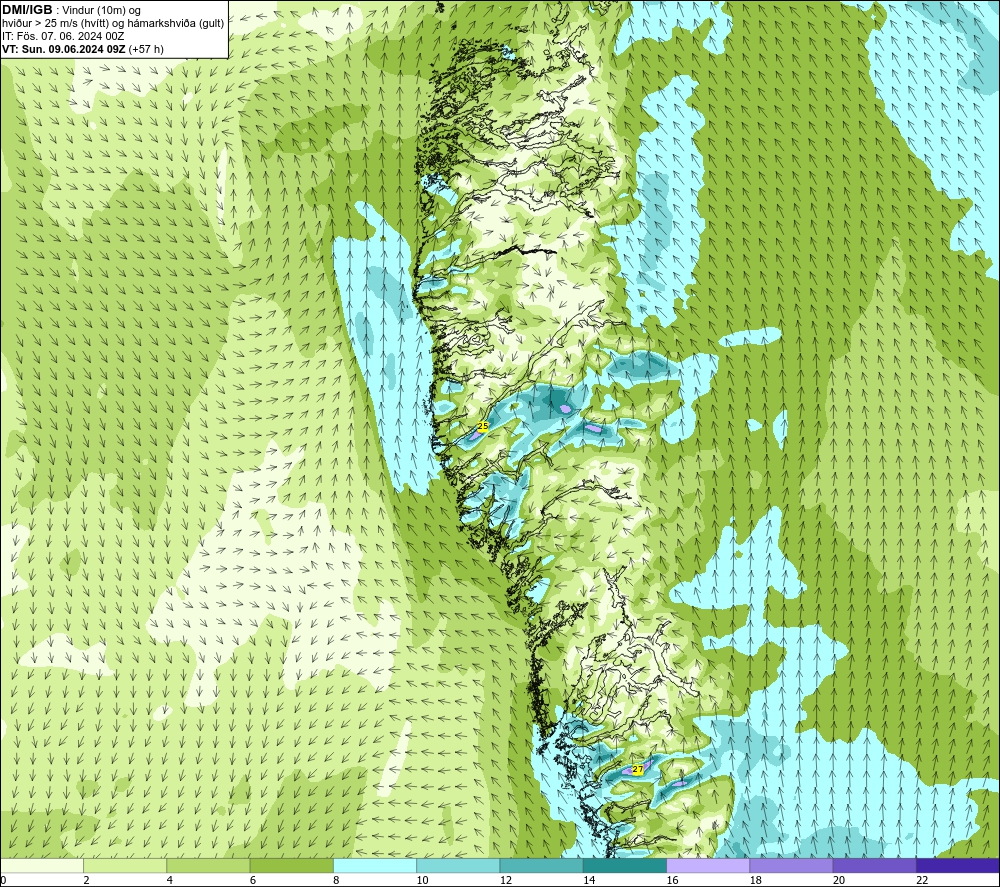Click the 12–14 m/s teal swatch
The width and height of the screenshot is (1000, 887).
[x=541, y=865]
